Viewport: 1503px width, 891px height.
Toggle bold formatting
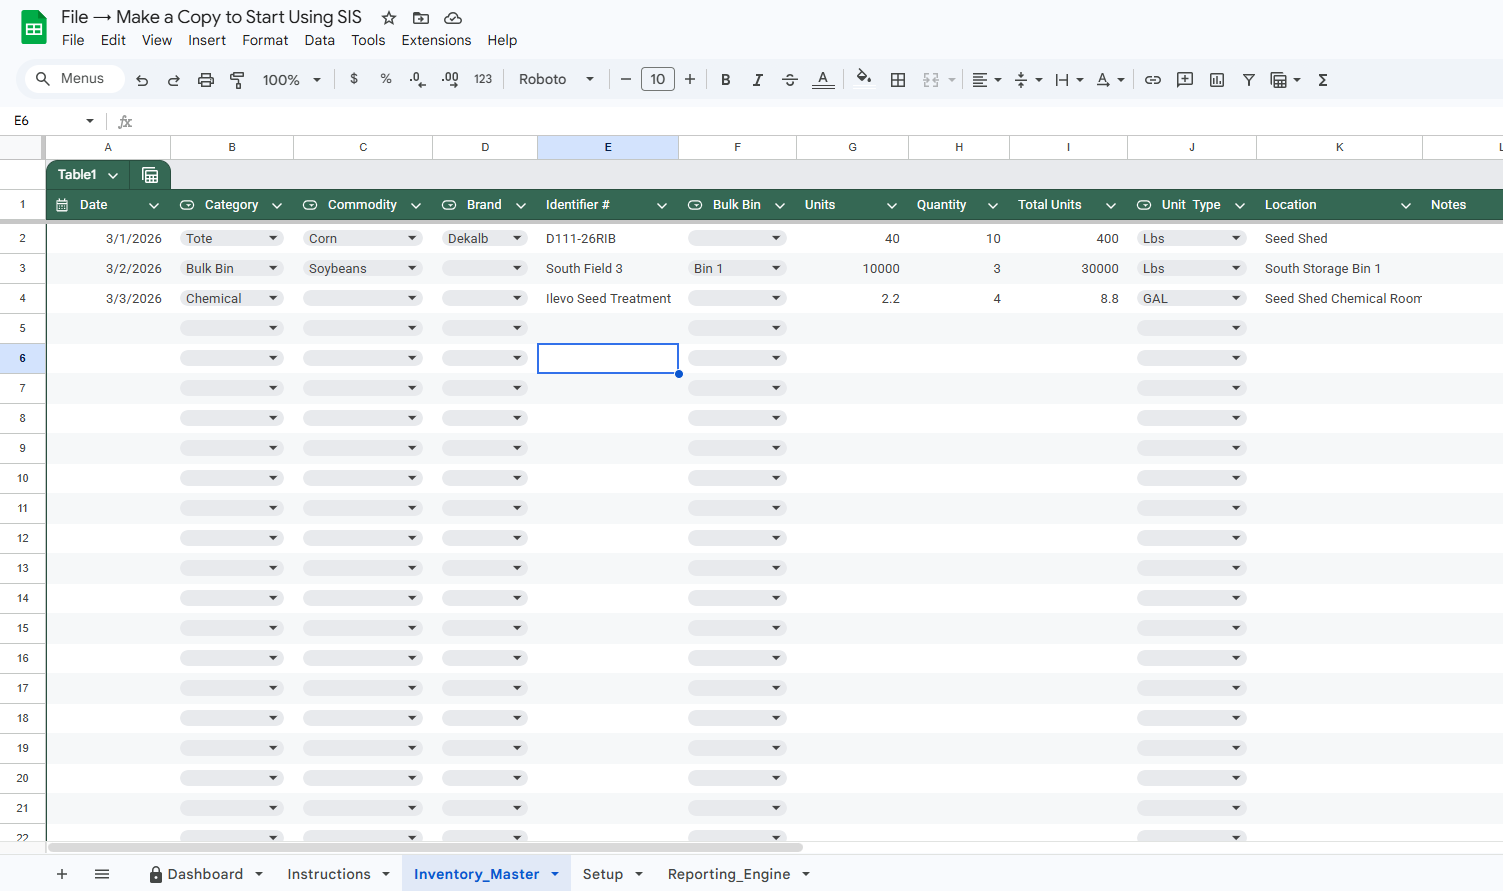tap(726, 80)
